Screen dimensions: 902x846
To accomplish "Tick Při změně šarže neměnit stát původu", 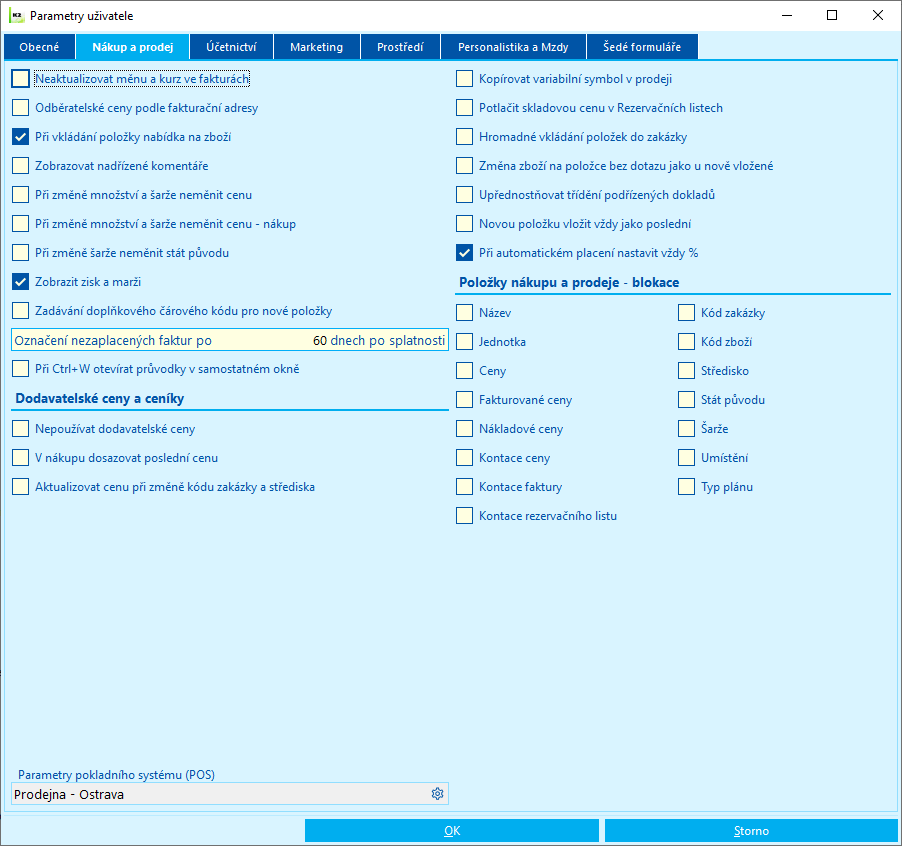I will click(x=21, y=252).
